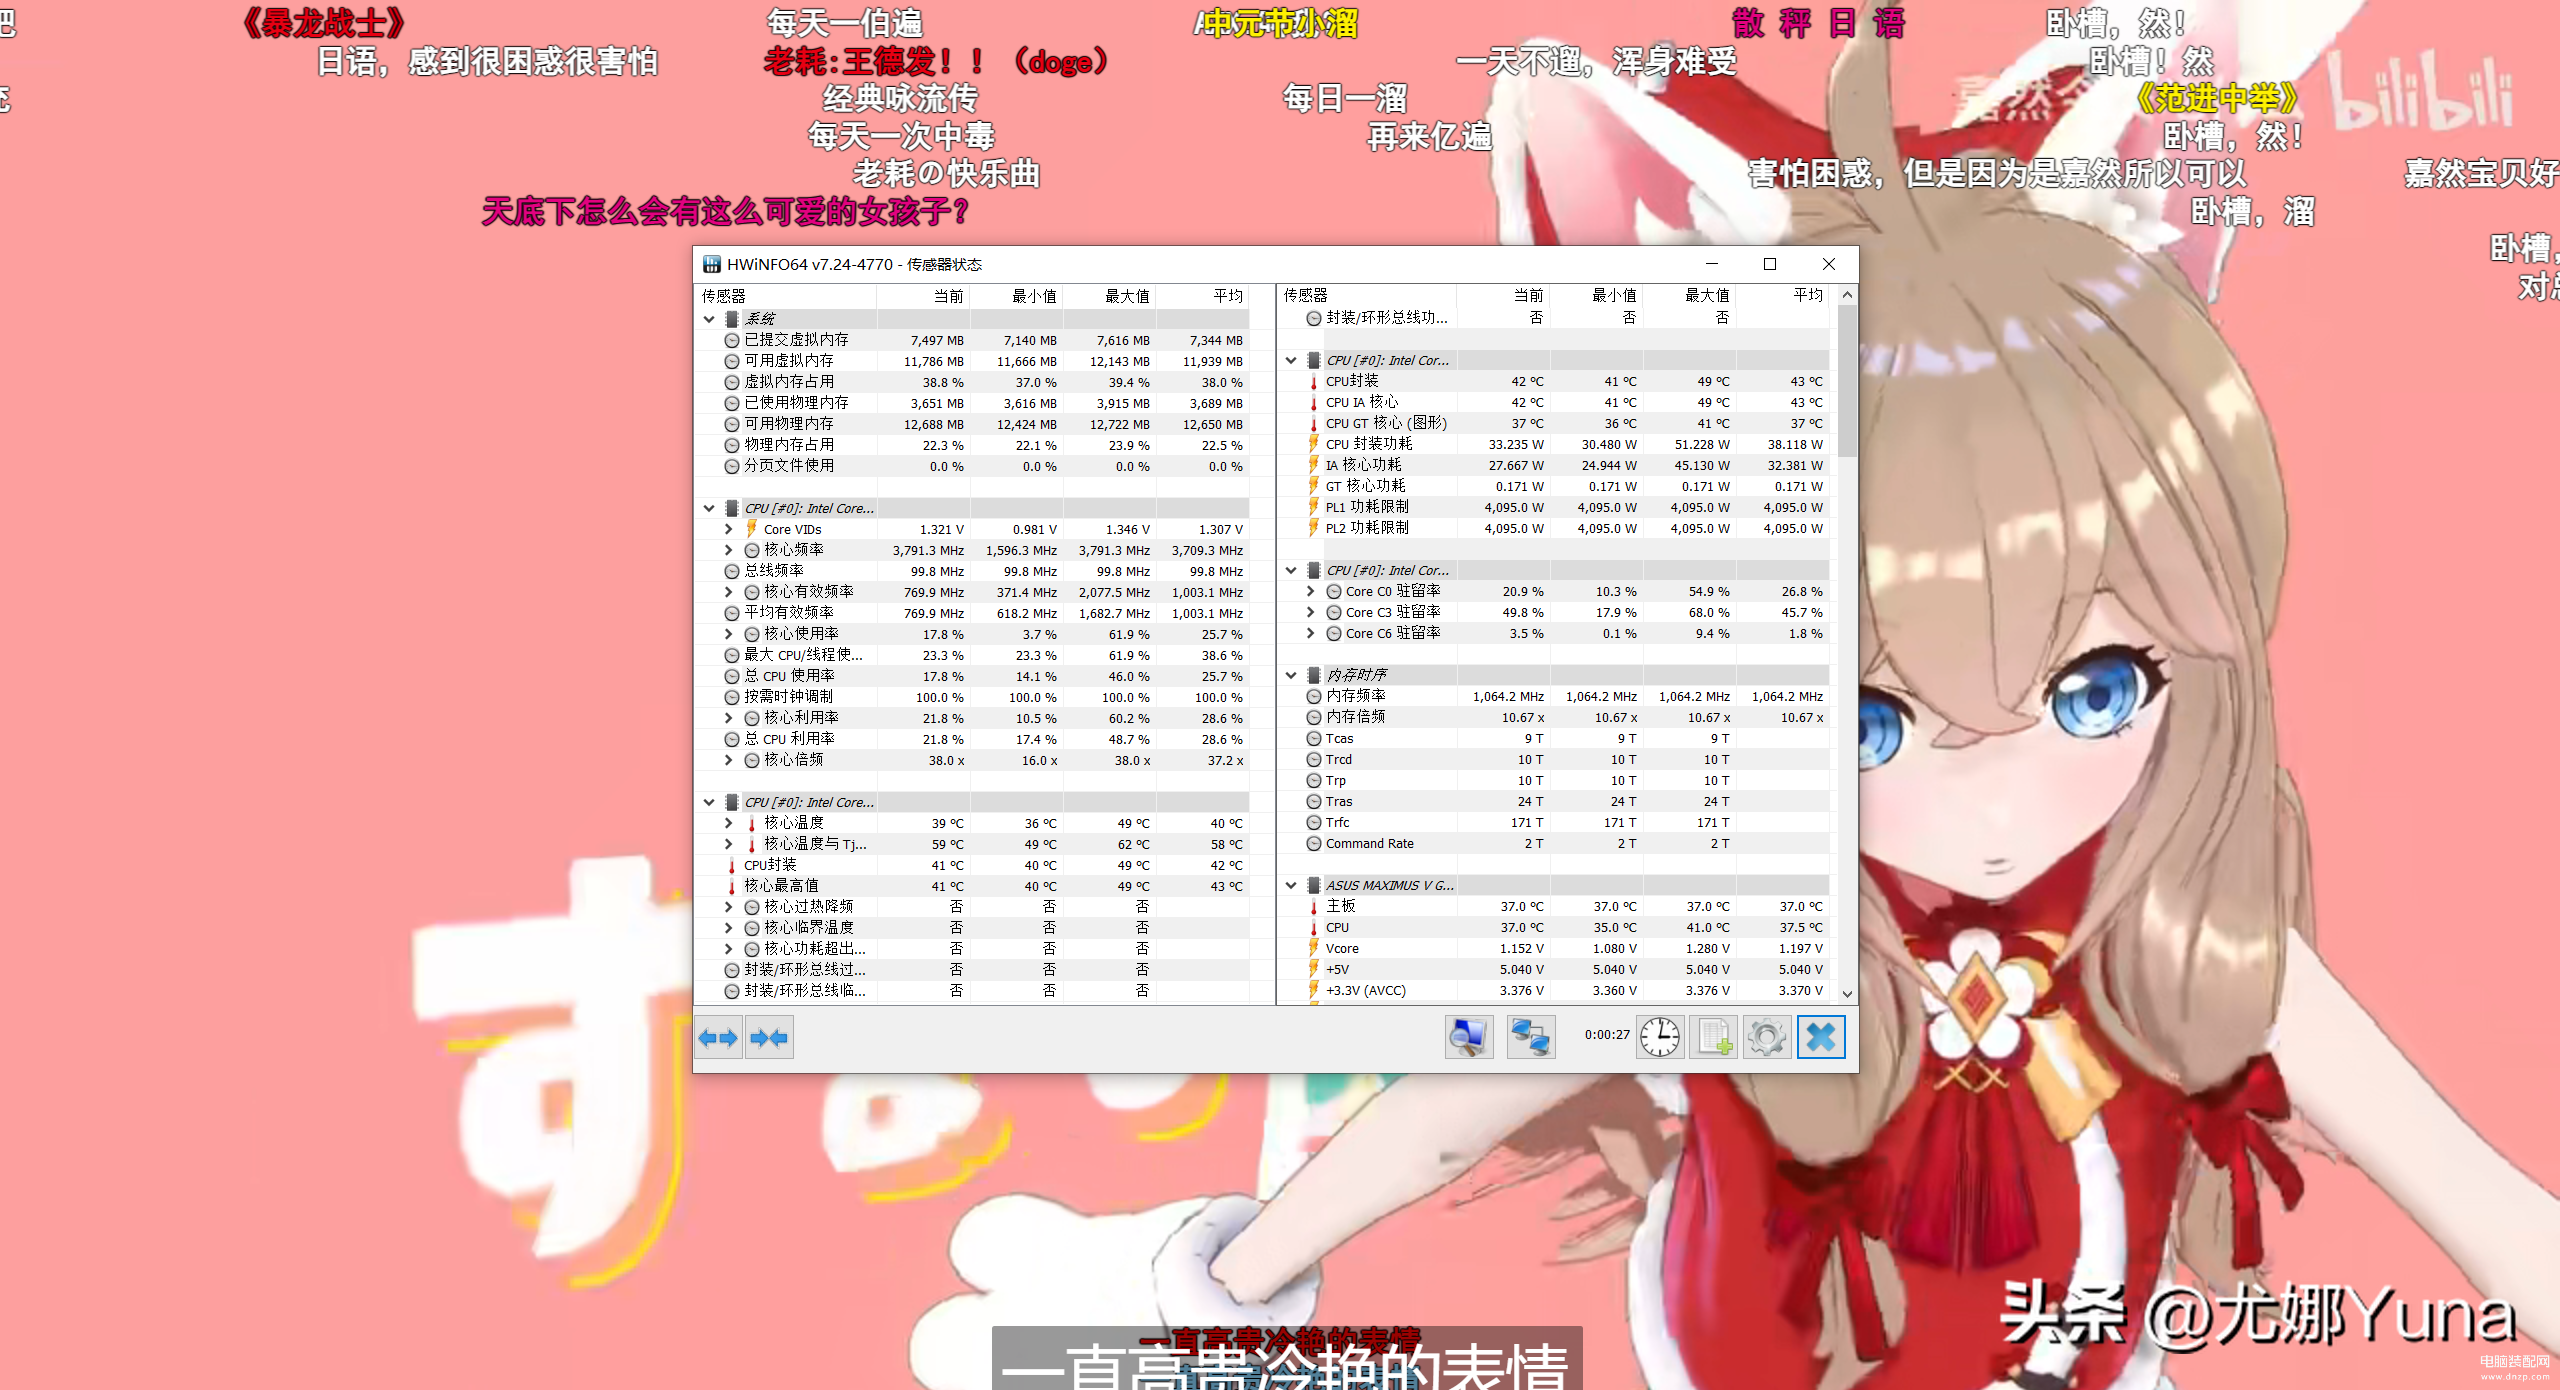The height and width of the screenshot is (1390, 2560).
Task: Expand the 核心温度 row
Action: [729, 823]
